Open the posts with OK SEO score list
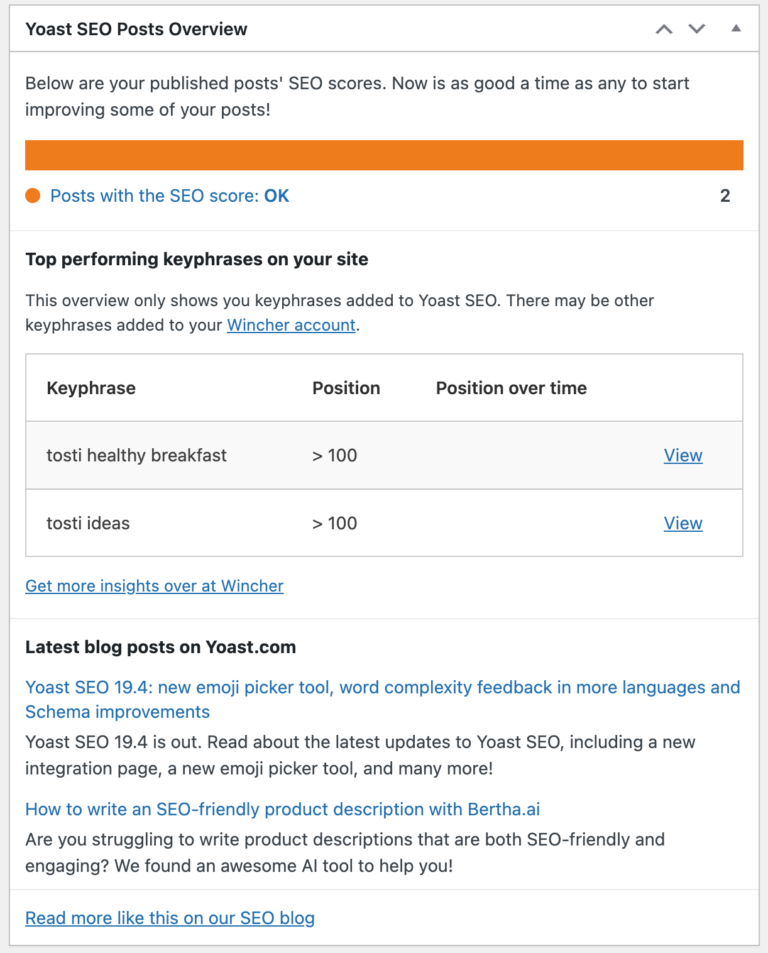Screen dimensions: 768x953 click(x=169, y=196)
